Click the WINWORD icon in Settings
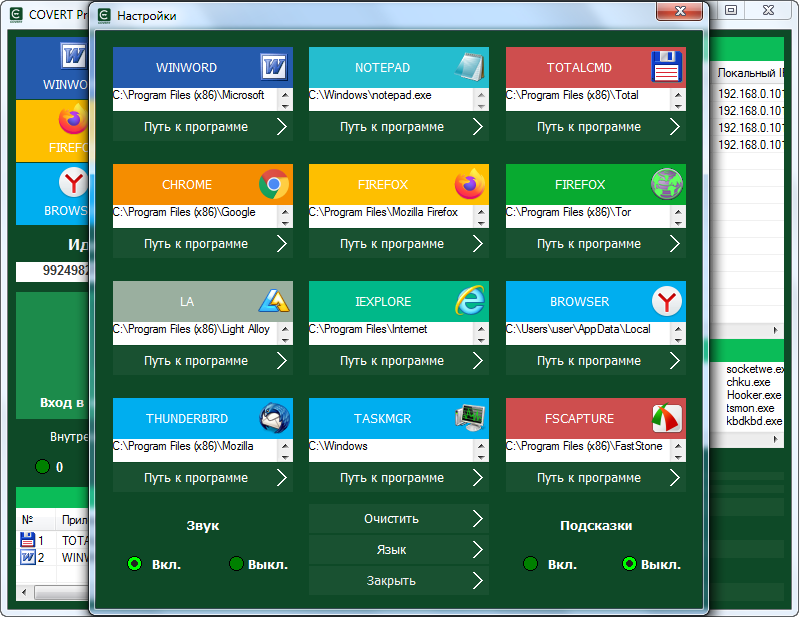 274,67
